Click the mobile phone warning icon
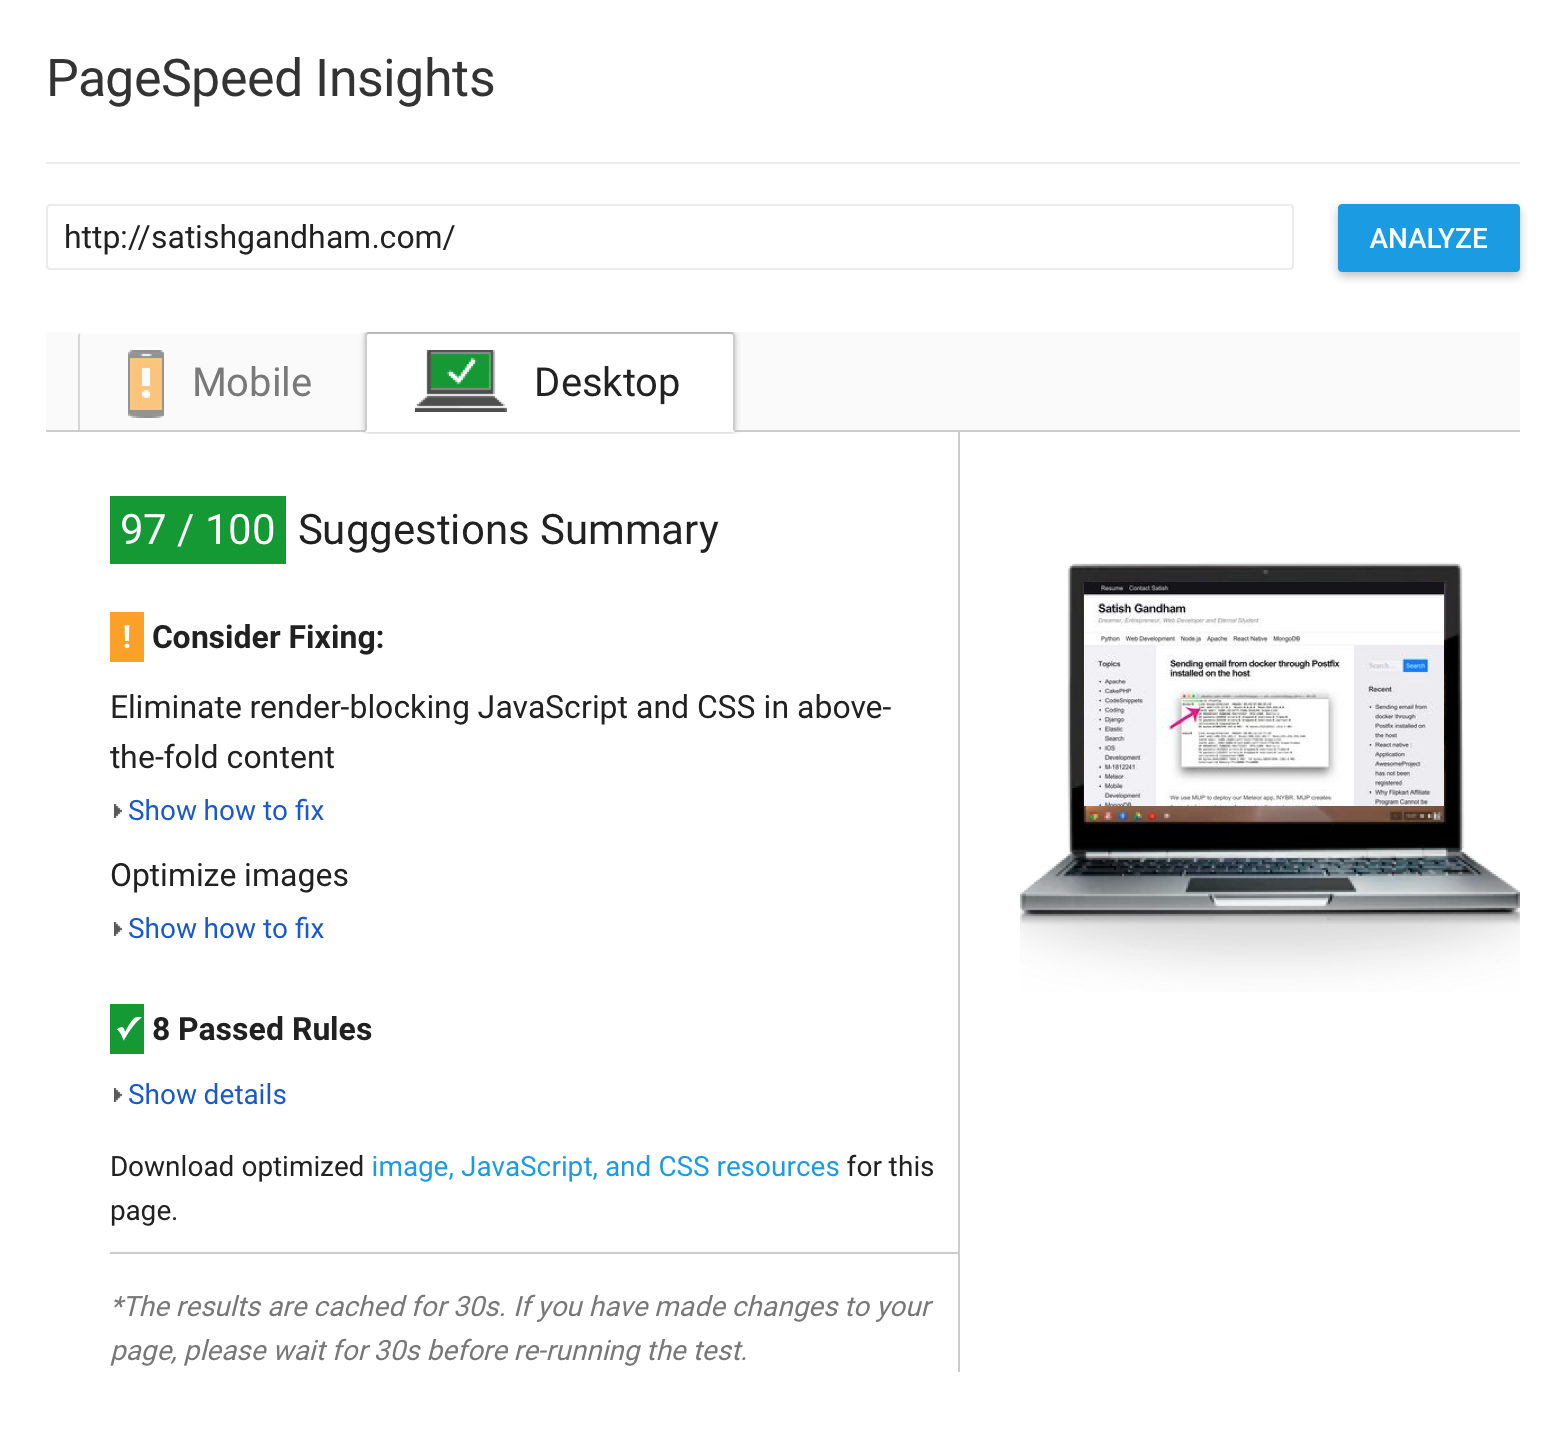Screen dimensions: 1564x1452 pos(146,383)
